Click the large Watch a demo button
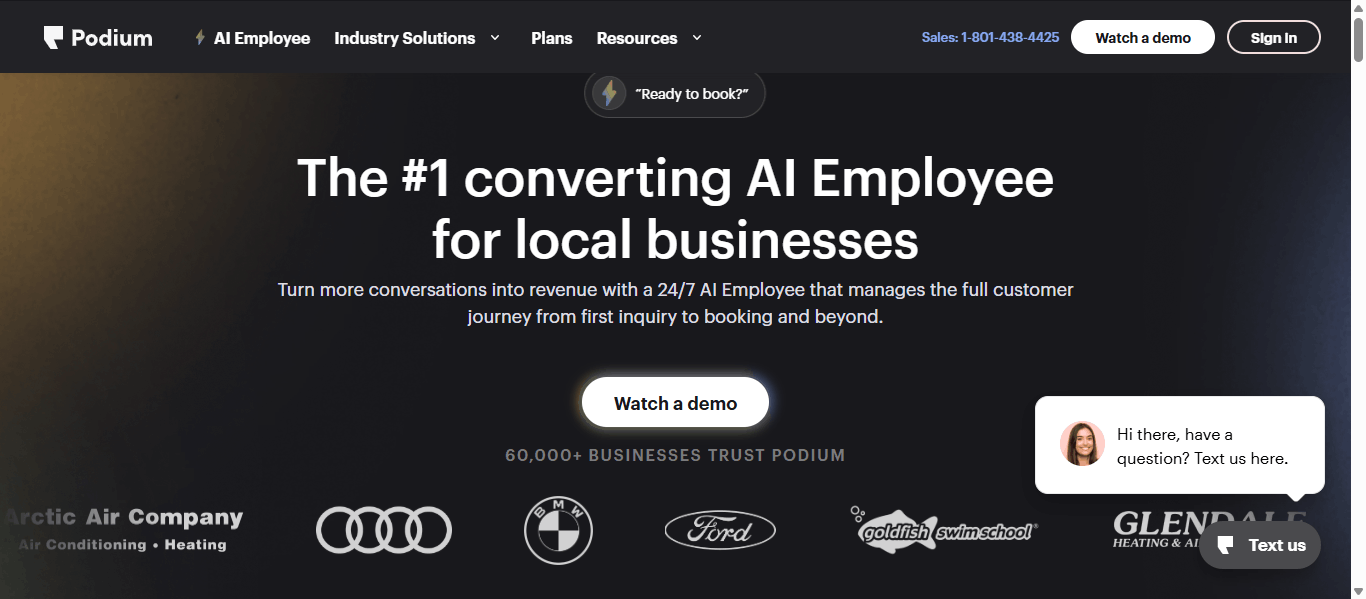Viewport: 1366px width, 599px height. tap(675, 403)
